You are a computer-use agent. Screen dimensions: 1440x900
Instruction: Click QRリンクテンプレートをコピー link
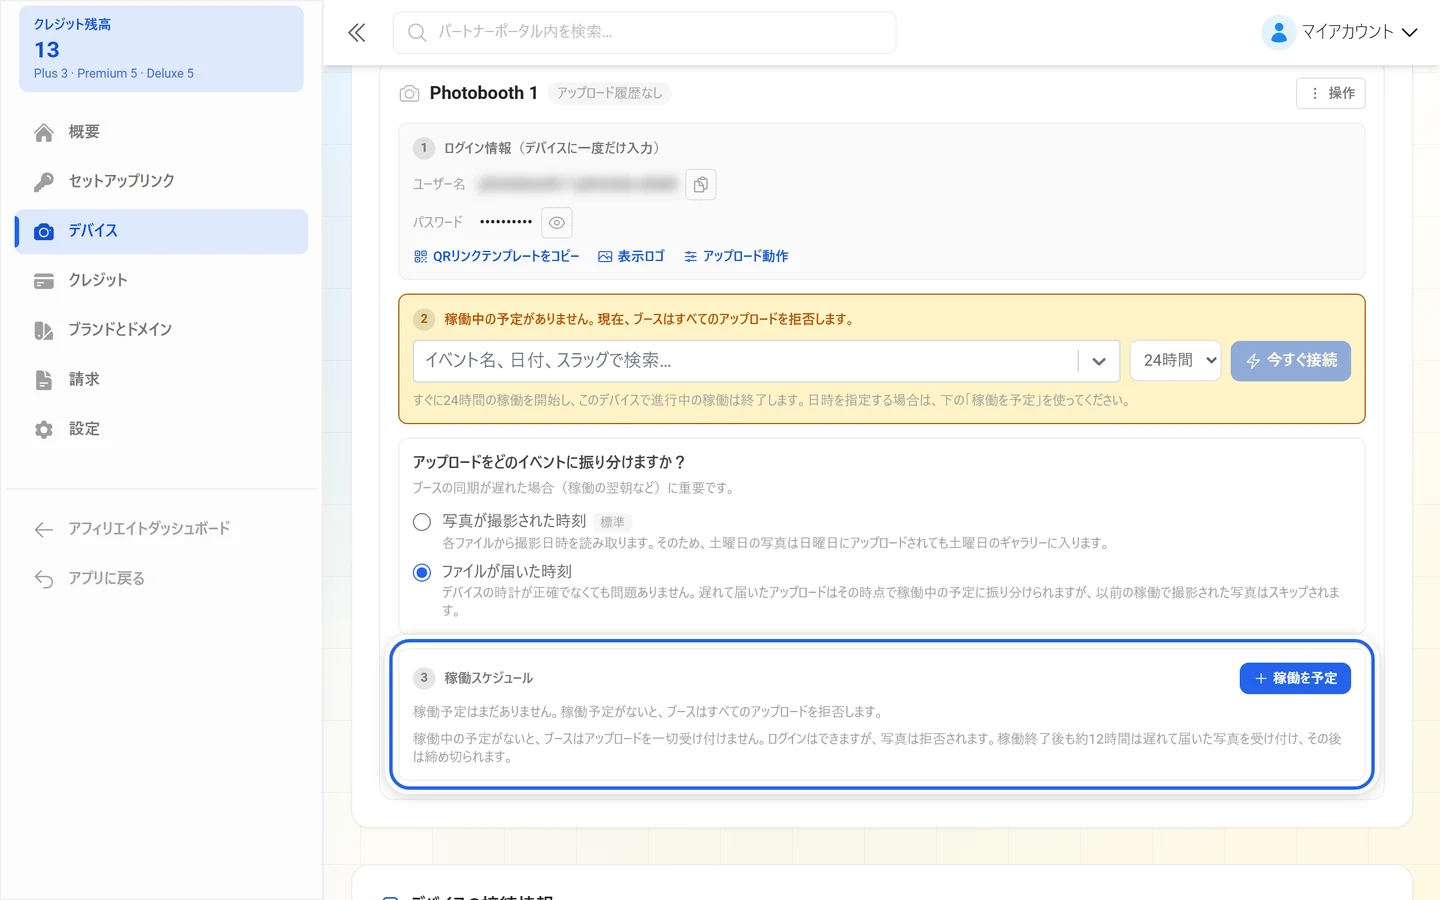[x=497, y=257]
